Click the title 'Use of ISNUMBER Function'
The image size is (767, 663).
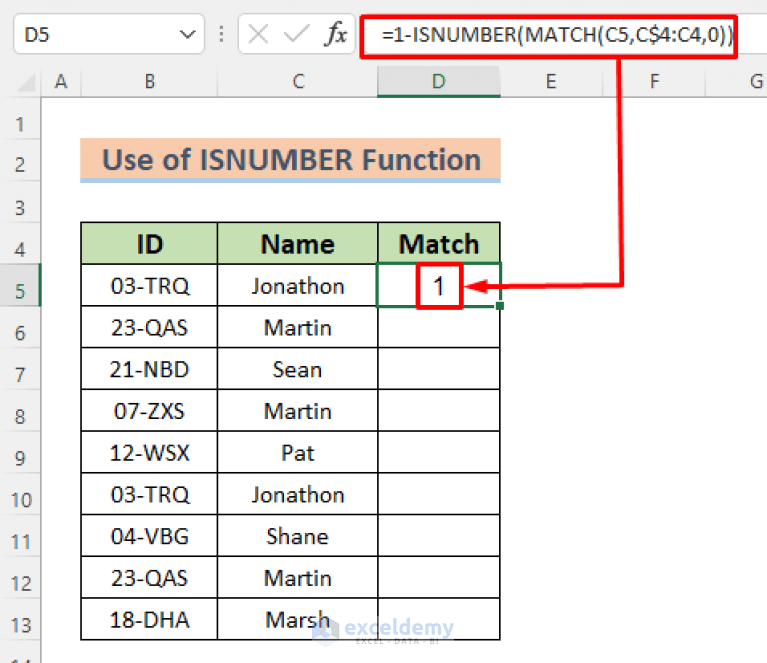pyautogui.click(x=291, y=160)
